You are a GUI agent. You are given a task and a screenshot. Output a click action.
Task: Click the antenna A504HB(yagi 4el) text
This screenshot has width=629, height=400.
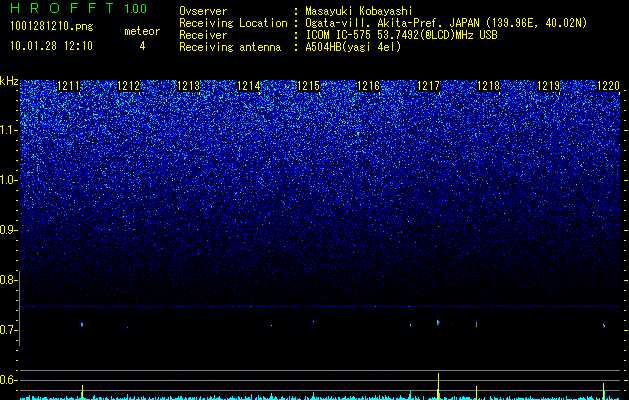click(x=353, y=47)
